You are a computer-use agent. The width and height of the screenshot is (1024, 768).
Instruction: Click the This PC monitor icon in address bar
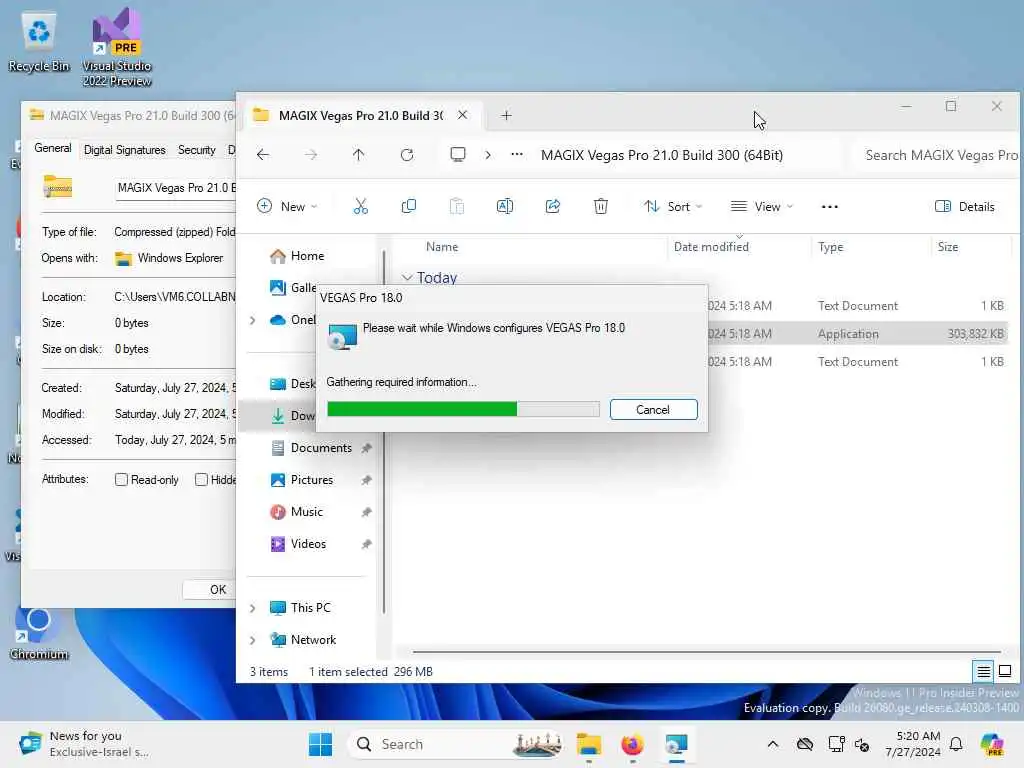click(458, 155)
